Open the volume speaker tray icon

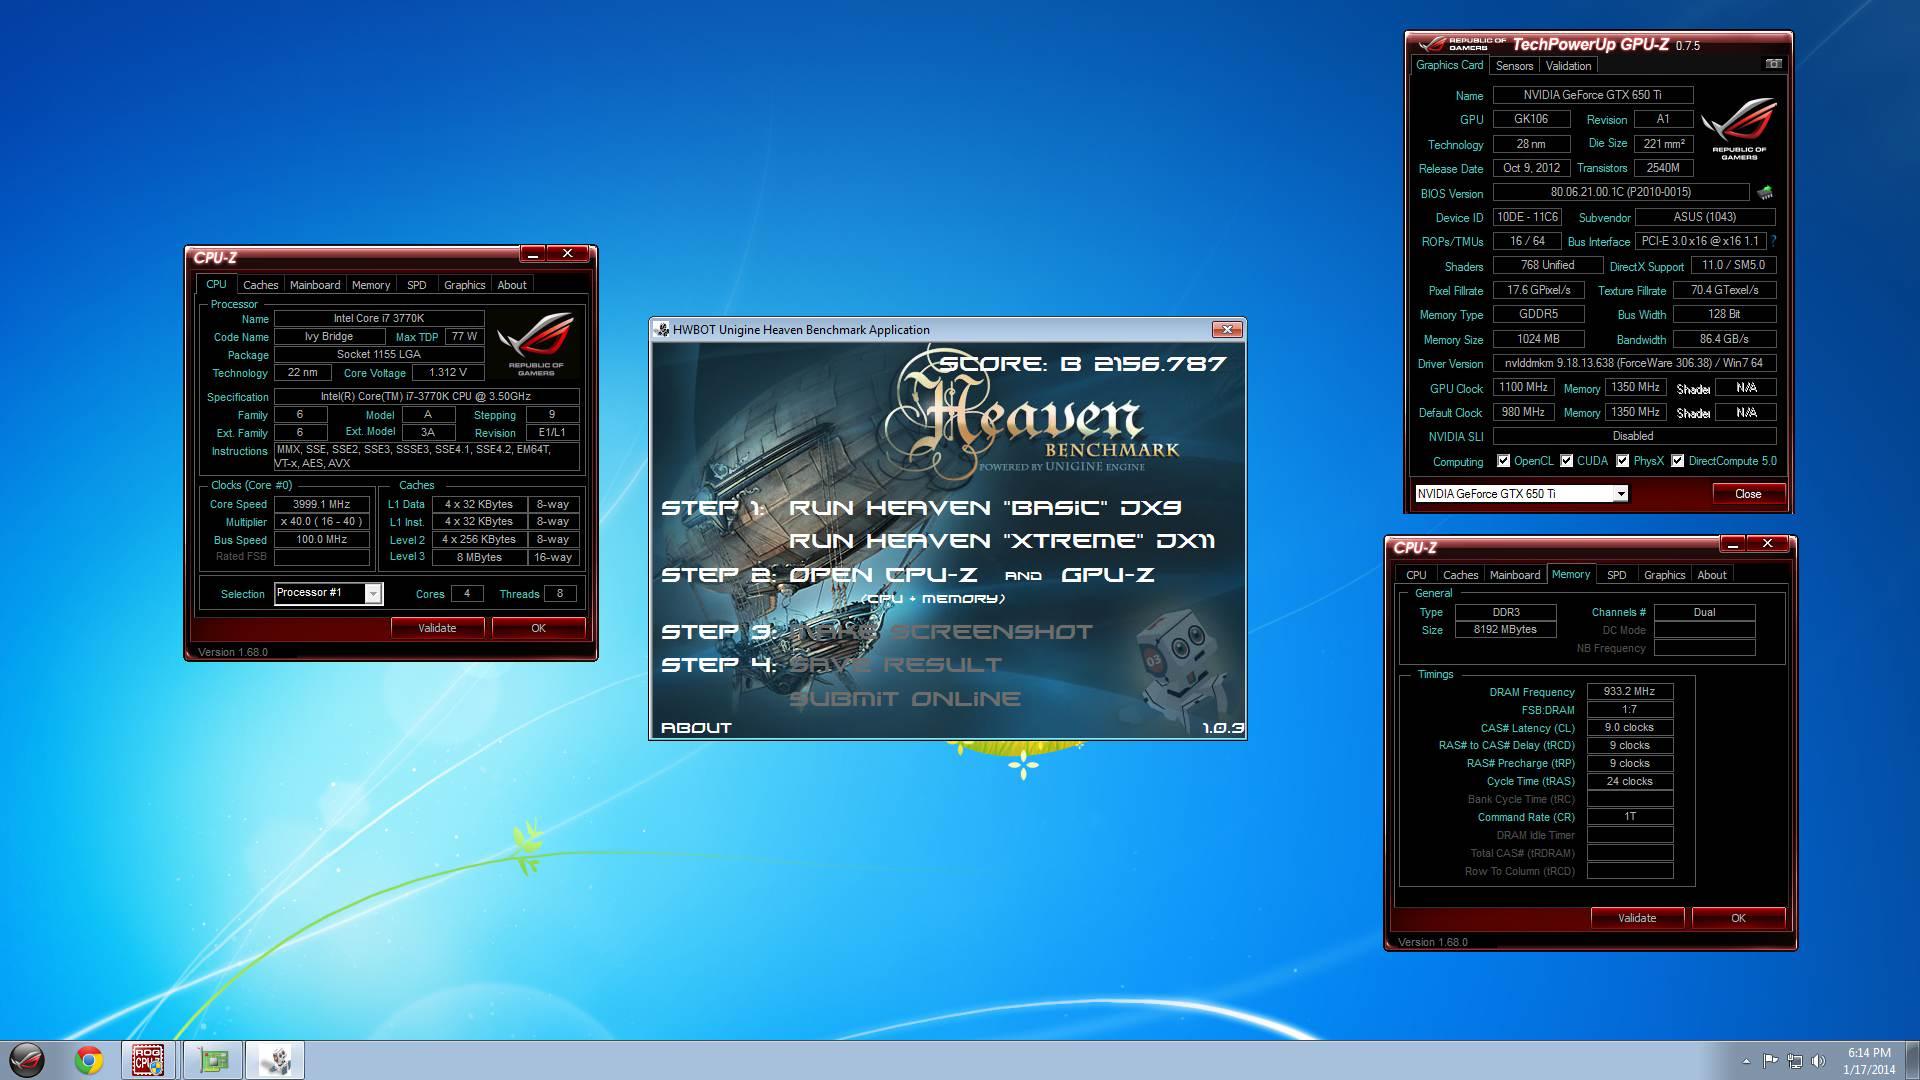click(1819, 1061)
